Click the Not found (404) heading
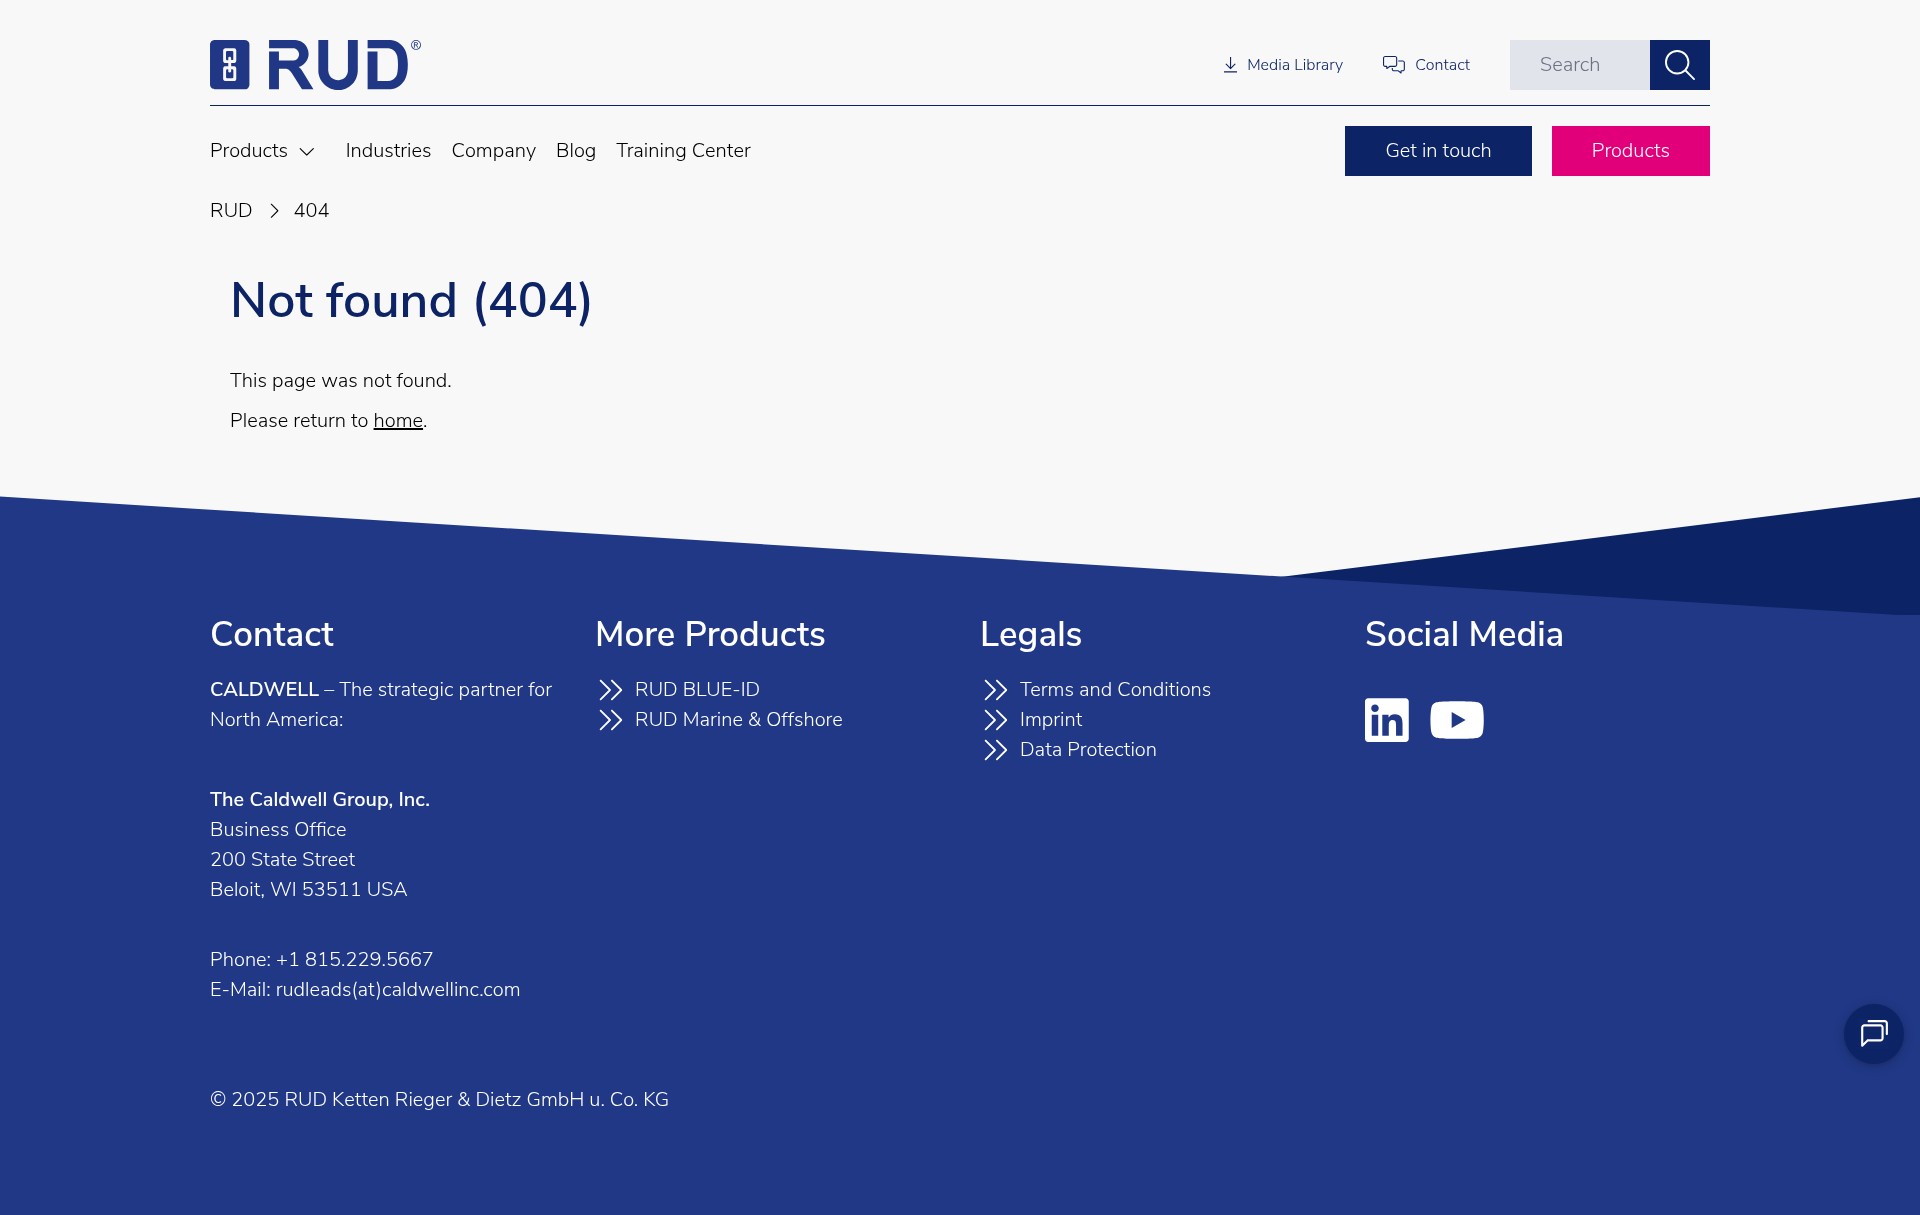The height and width of the screenshot is (1215, 1920). [x=411, y=301]
